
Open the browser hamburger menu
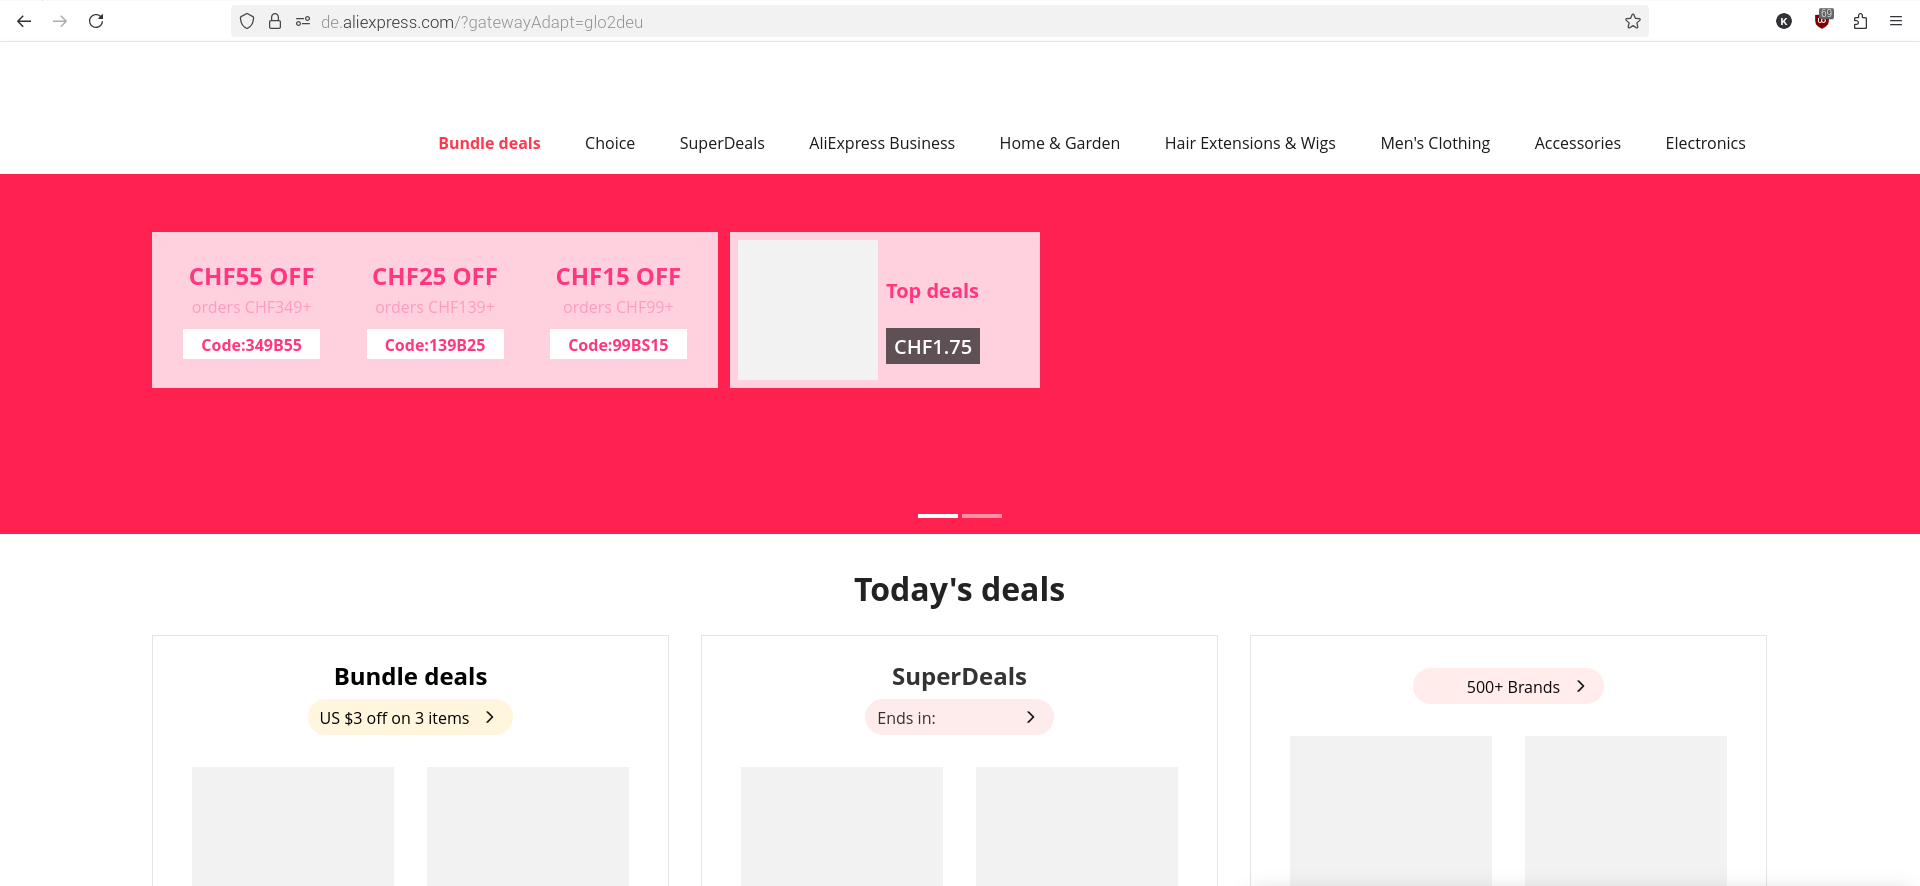[1896, 21]
